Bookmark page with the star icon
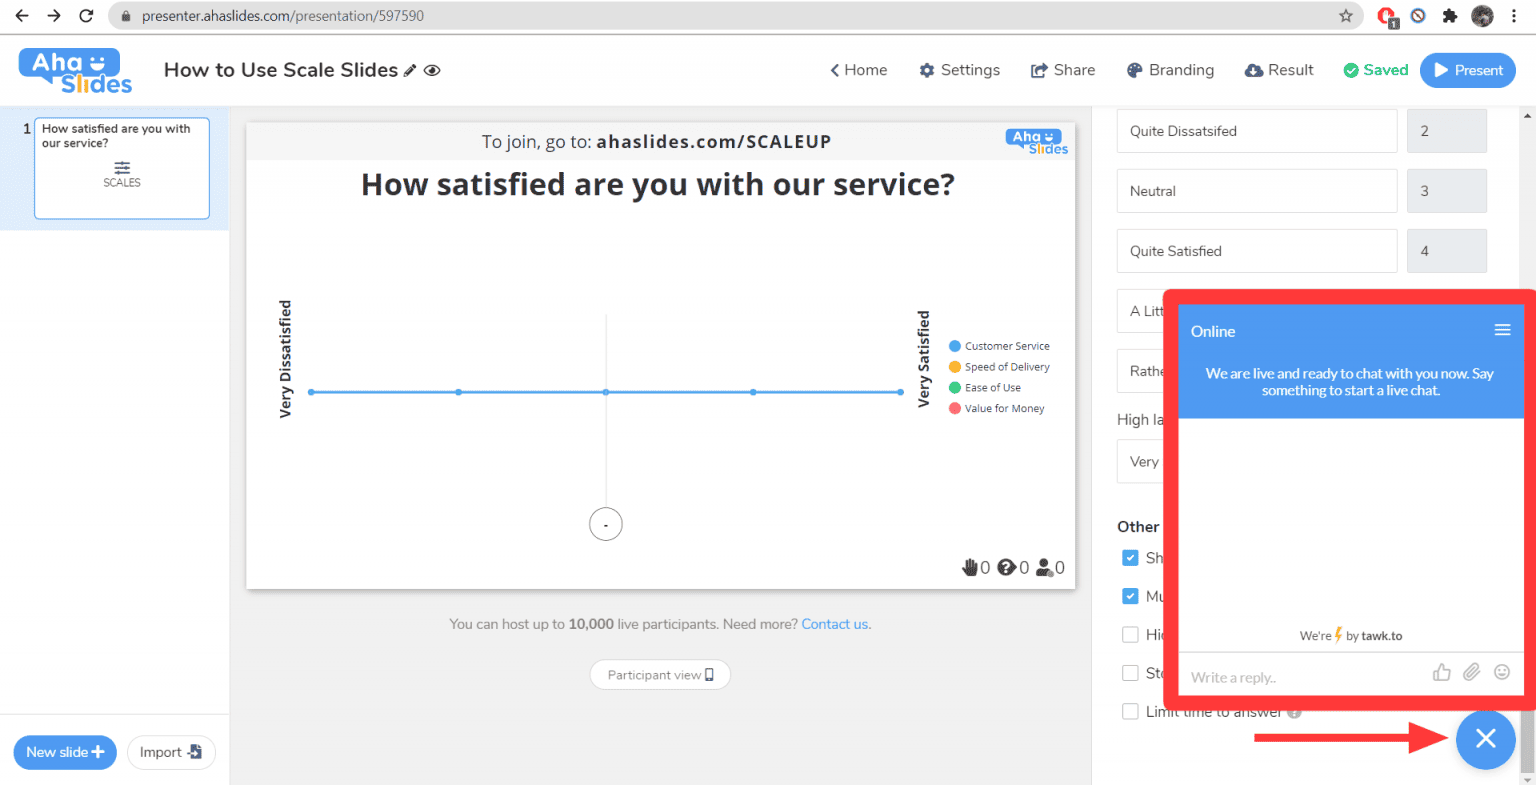The image size is (1536, 785). coord(1345,16)
